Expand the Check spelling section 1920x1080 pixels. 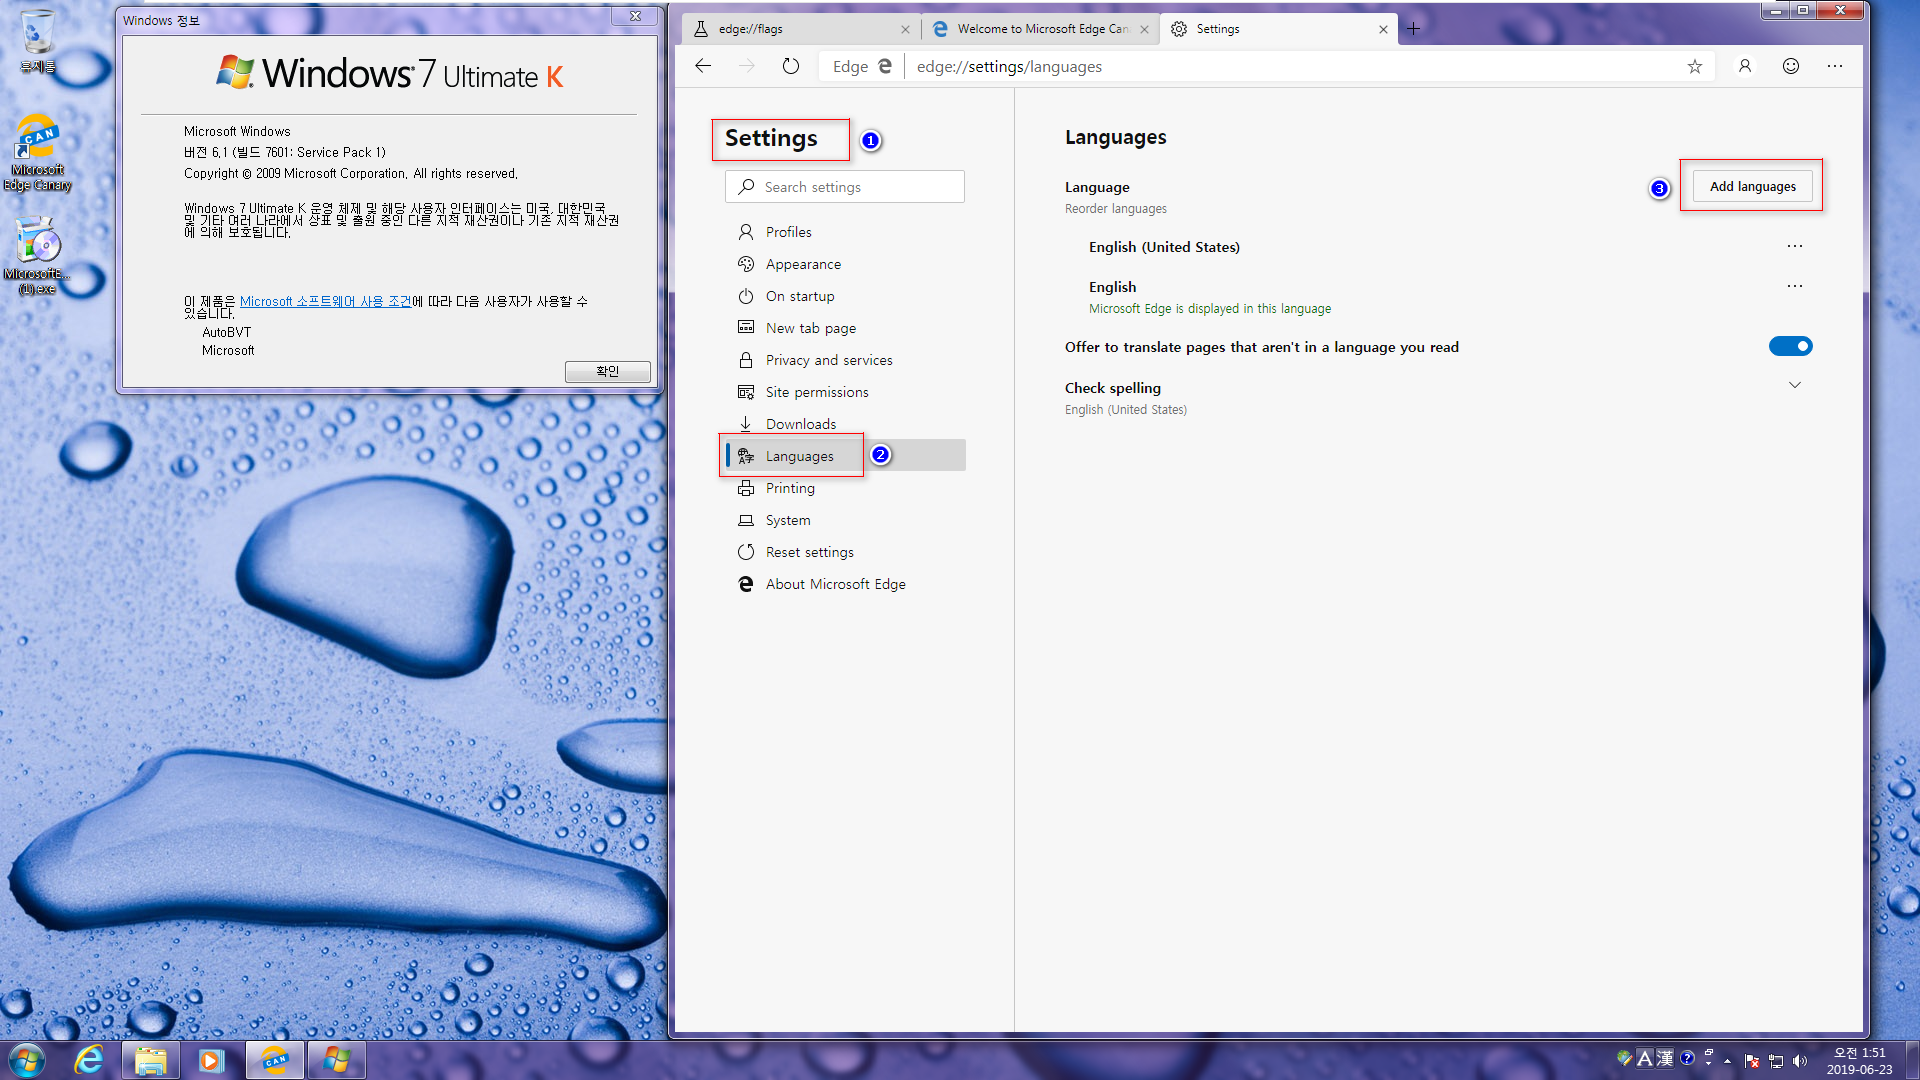(1796, 386)
